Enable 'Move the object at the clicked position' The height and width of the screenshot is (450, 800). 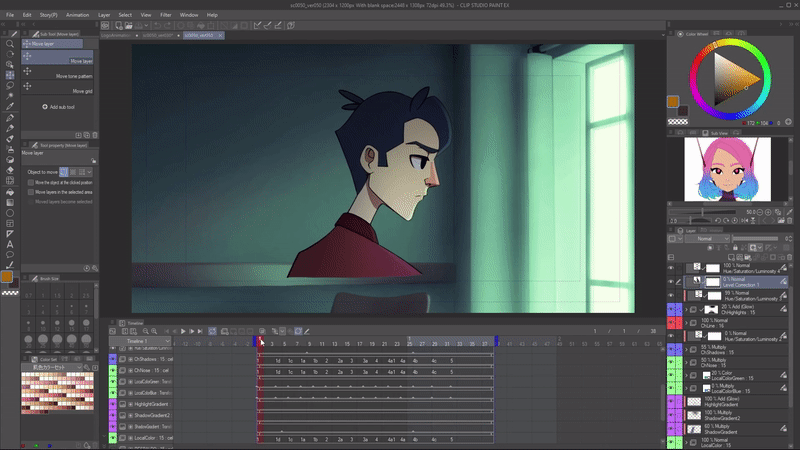31,182
